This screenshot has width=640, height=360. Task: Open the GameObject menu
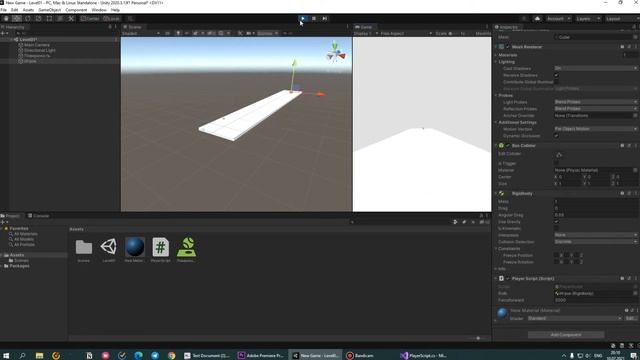50,10
